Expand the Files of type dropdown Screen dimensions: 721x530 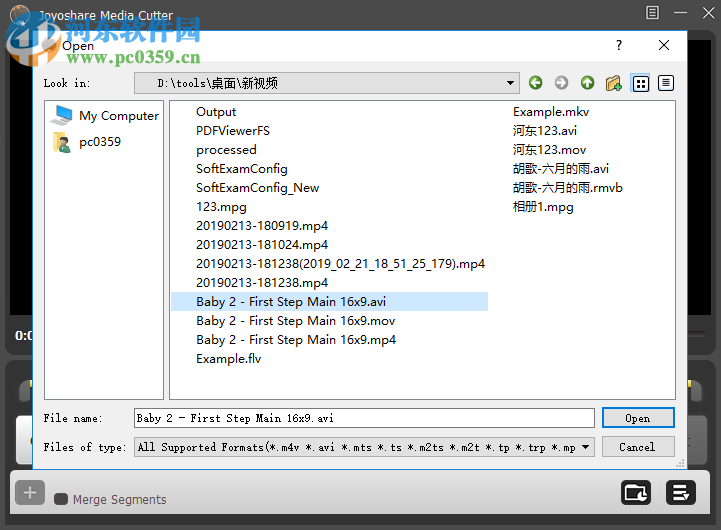(585, 447)
